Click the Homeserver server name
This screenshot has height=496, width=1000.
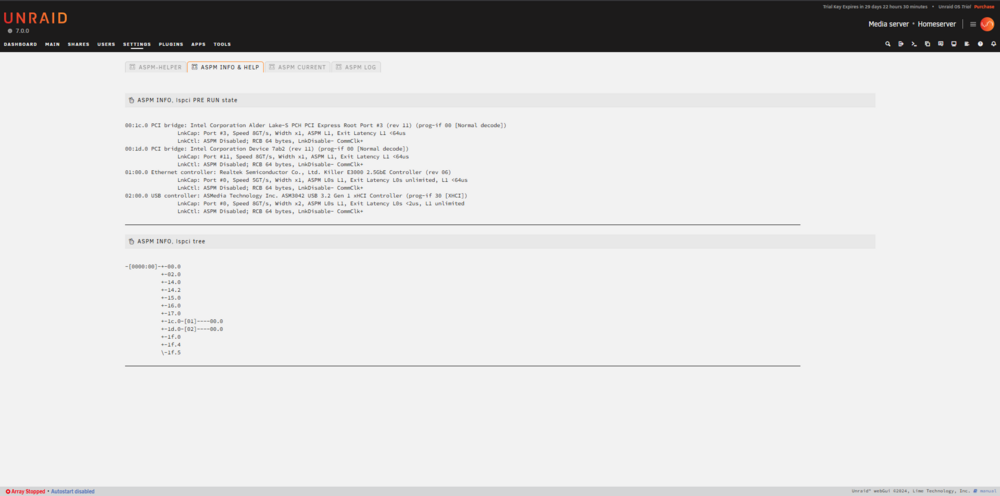[937, 24]
